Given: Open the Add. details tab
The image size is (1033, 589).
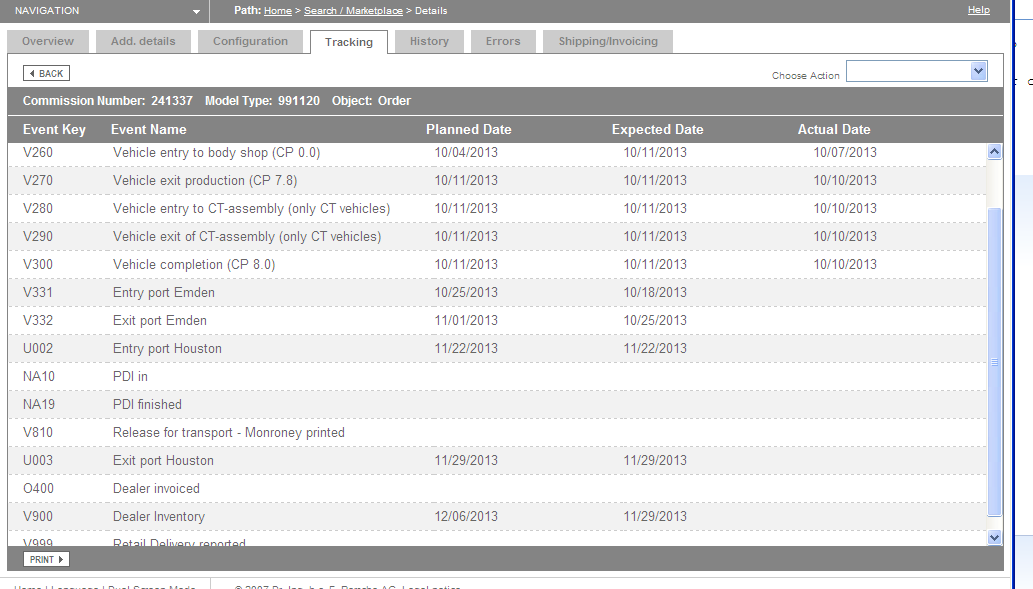Looking at the screenshot, I should click(x=143, y=41).
